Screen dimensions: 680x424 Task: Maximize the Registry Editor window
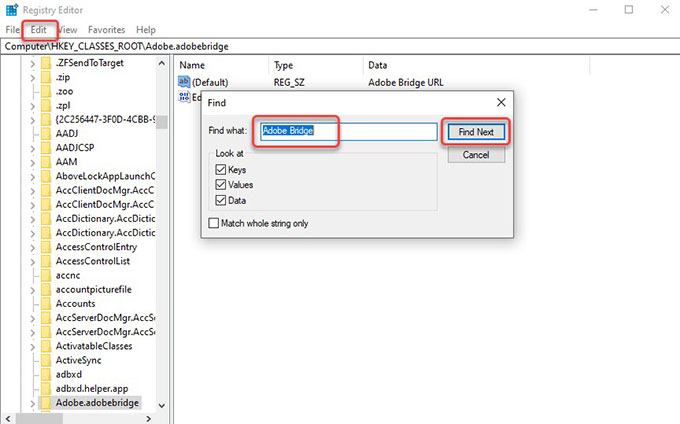(x=629, y=10)
